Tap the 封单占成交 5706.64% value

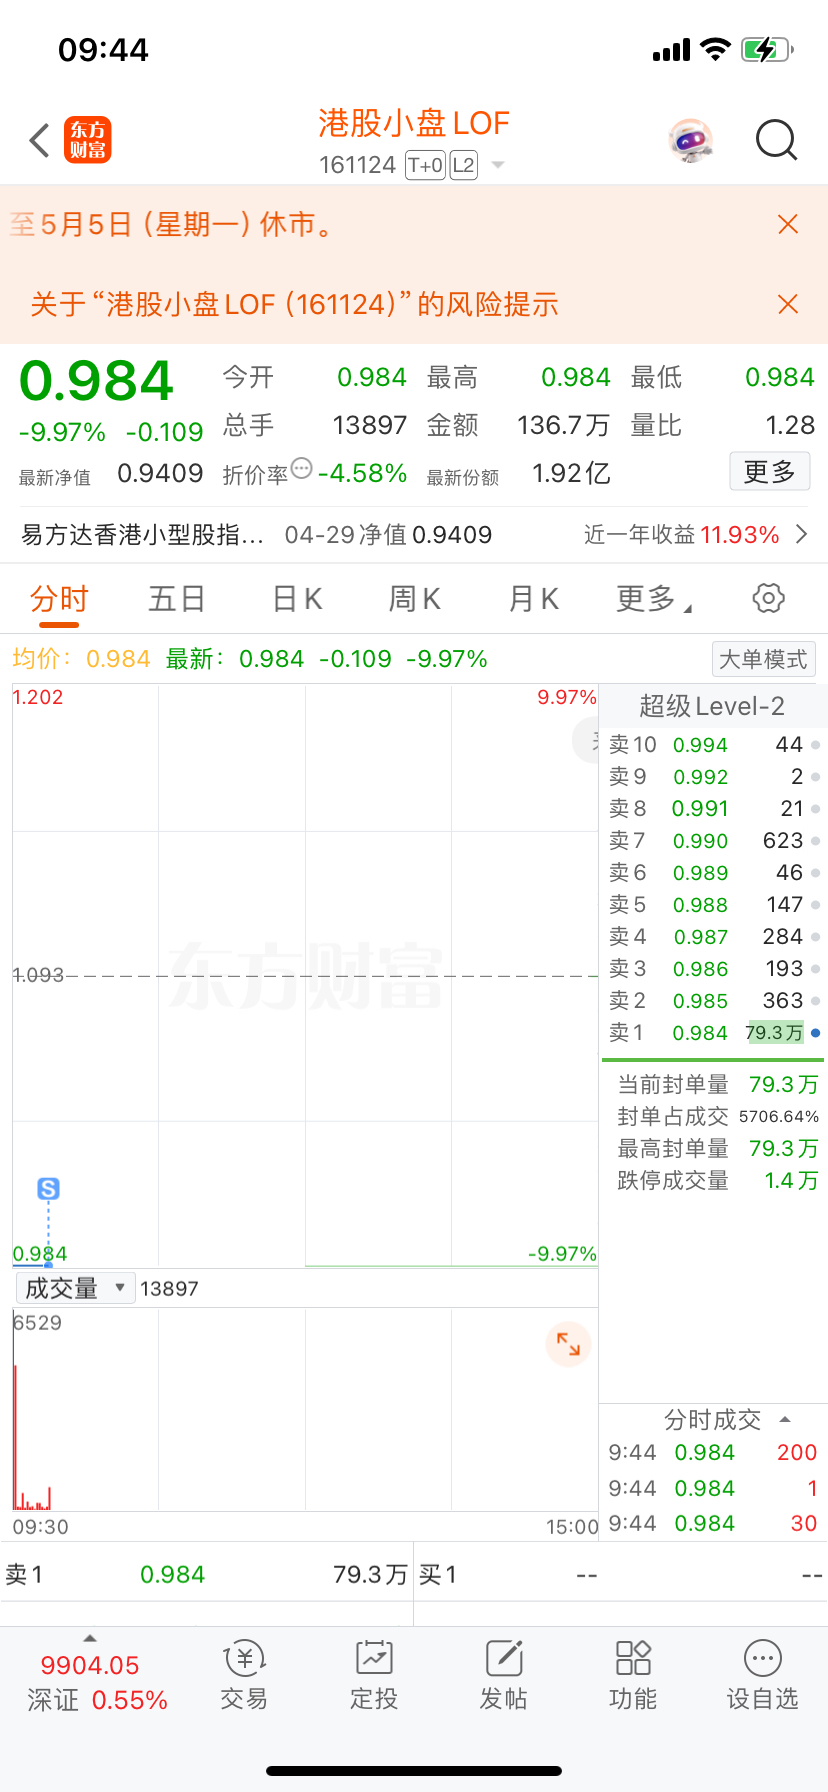[779, 1117]
